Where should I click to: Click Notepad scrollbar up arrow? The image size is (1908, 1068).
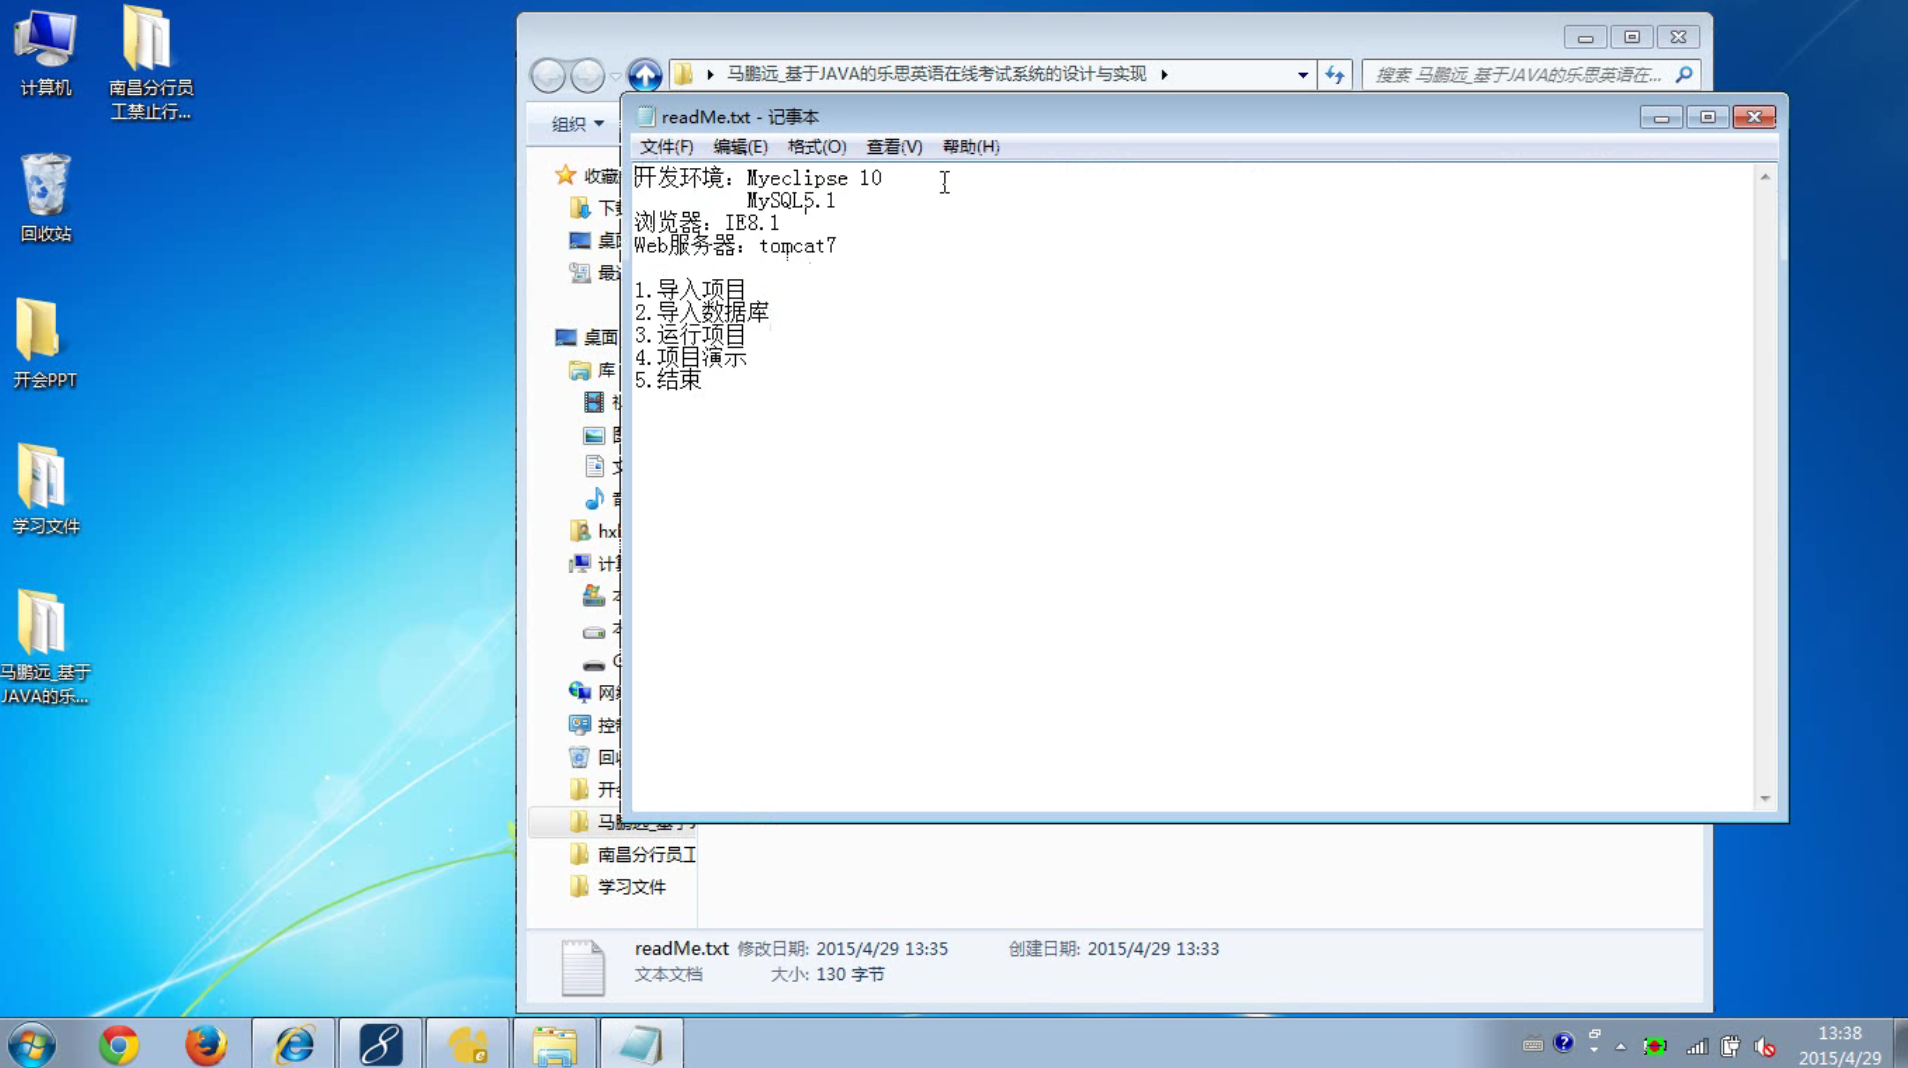1765,177
